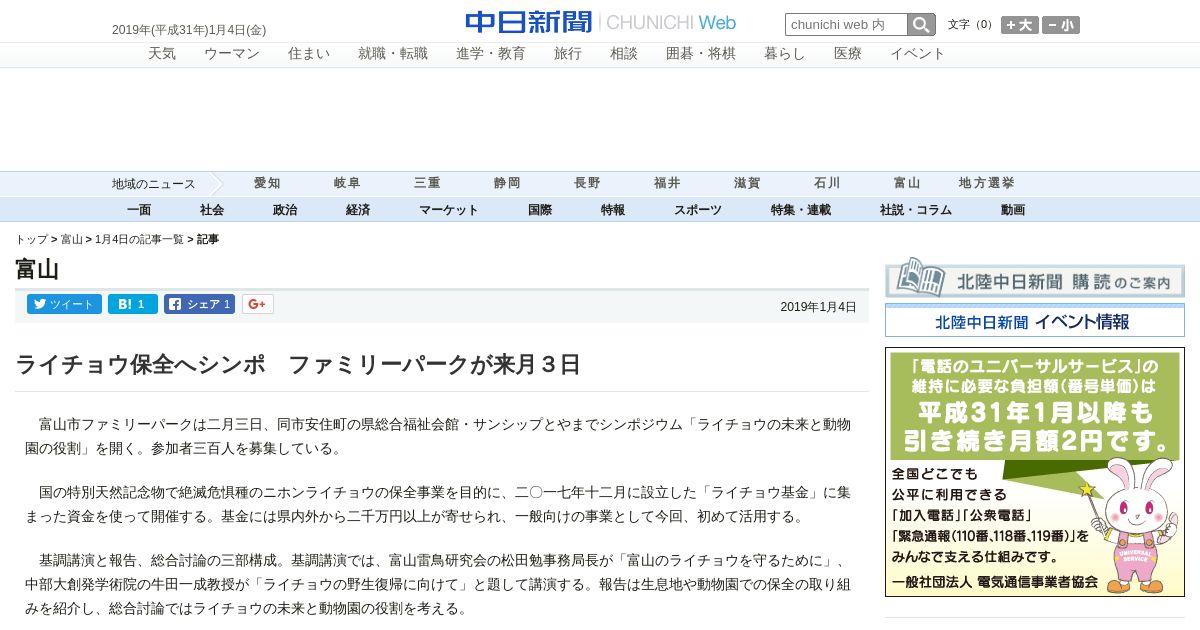
Task: Select 石川 regional news
Action: pos(827,184)
